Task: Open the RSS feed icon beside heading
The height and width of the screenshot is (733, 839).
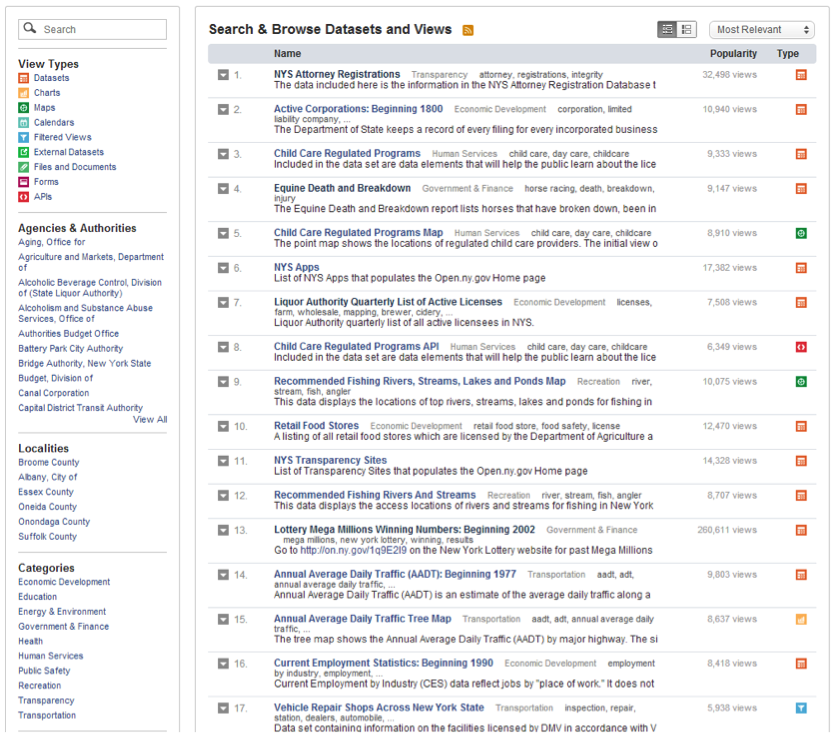Action: (x=468, y=30)
